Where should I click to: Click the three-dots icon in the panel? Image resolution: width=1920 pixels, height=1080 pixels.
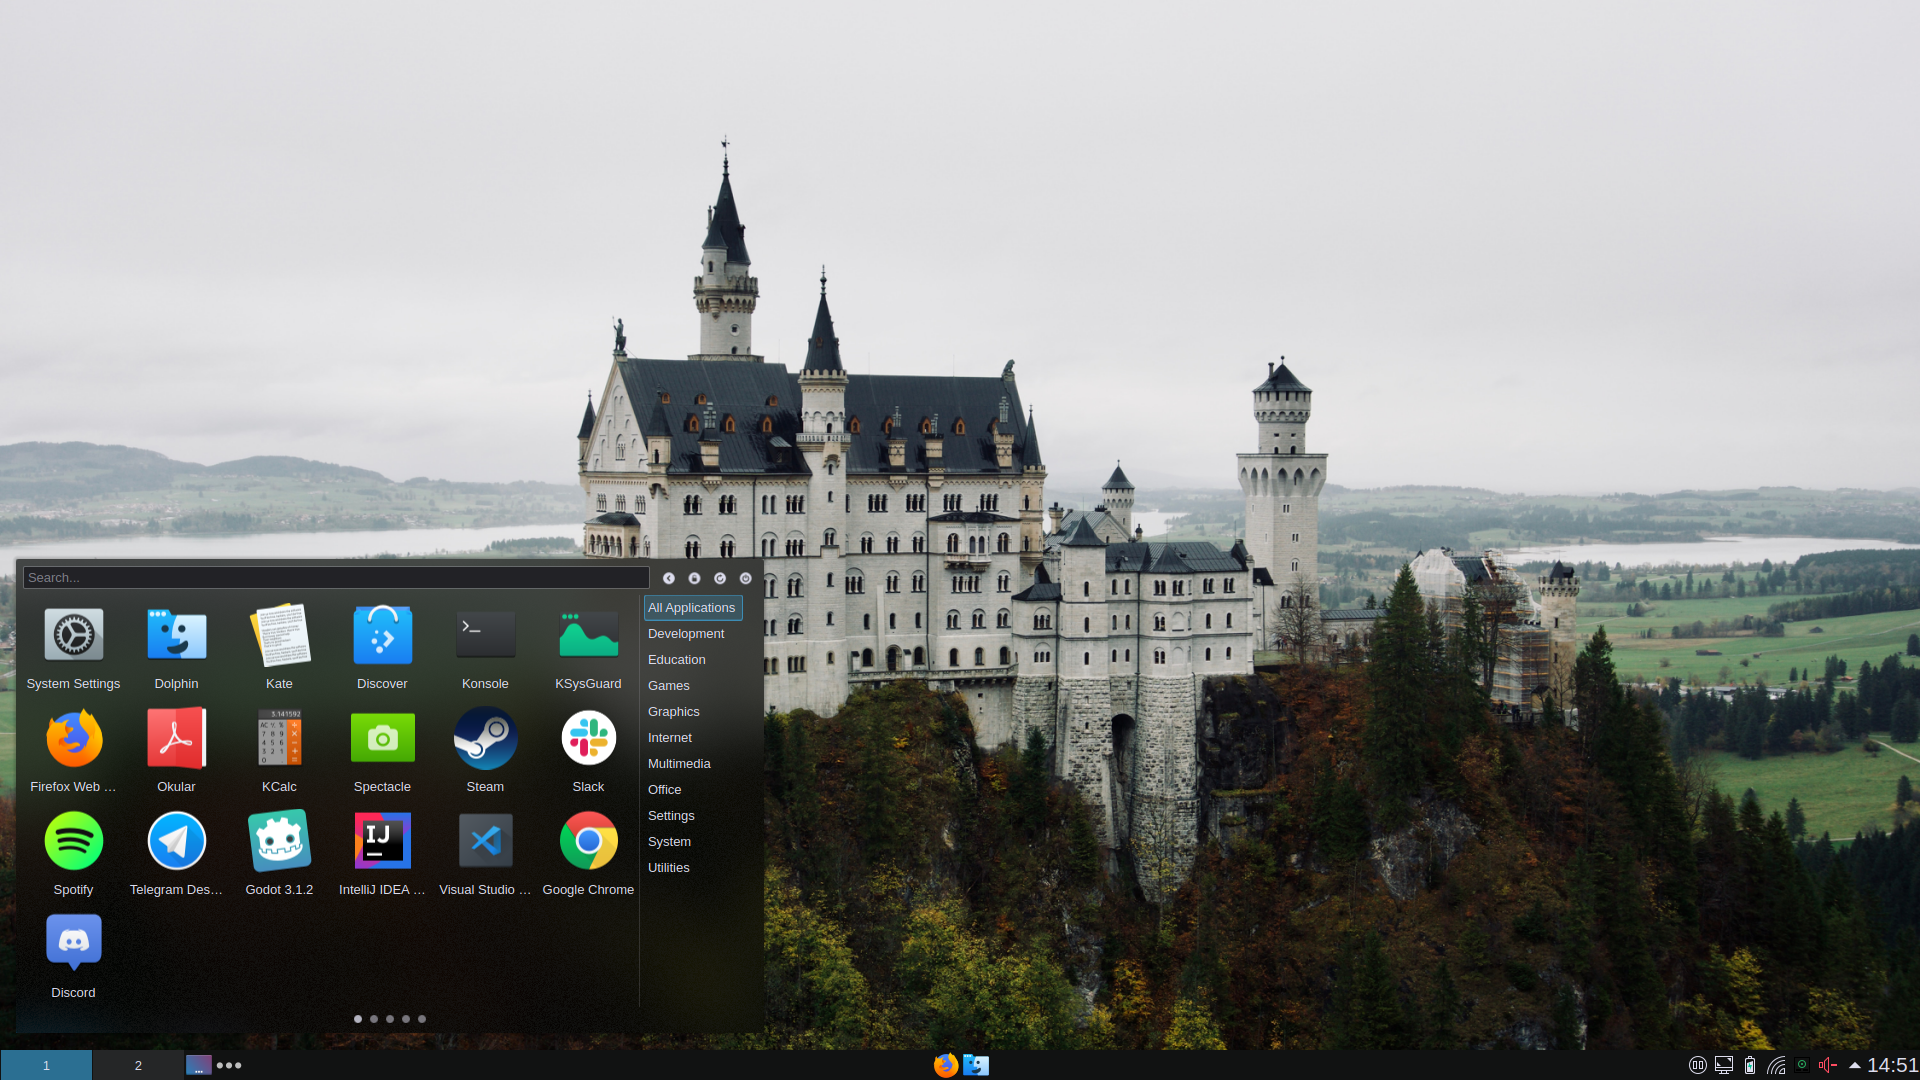(x=229, y=1065)
